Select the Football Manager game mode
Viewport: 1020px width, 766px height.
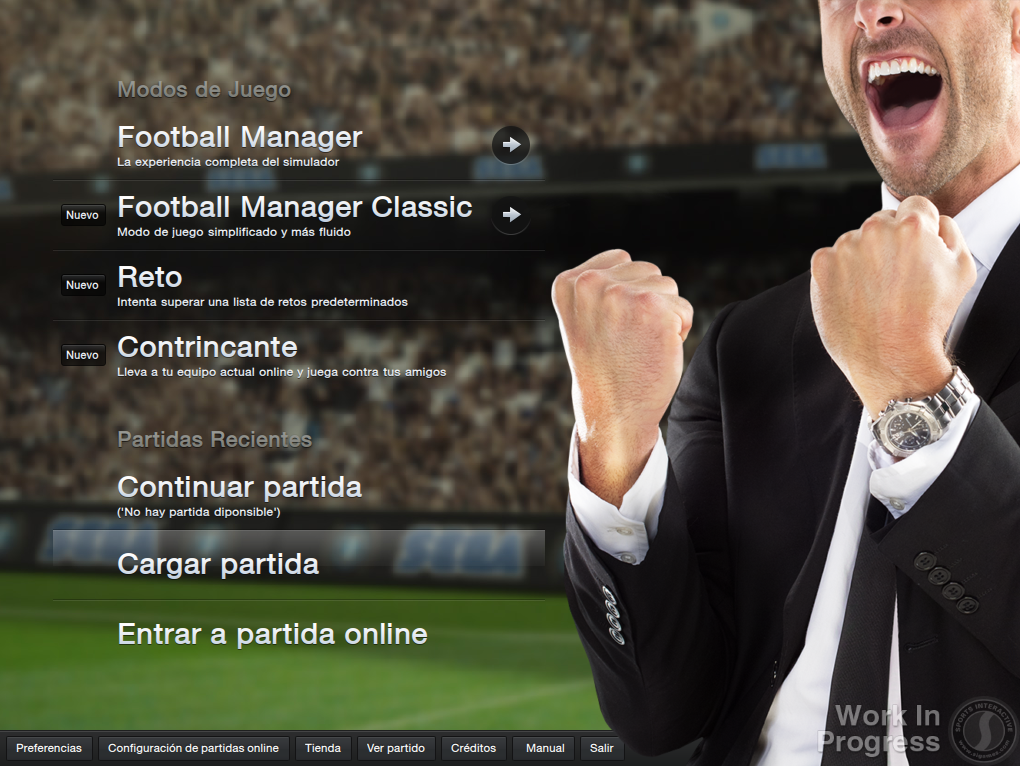(x=299, y=145)
